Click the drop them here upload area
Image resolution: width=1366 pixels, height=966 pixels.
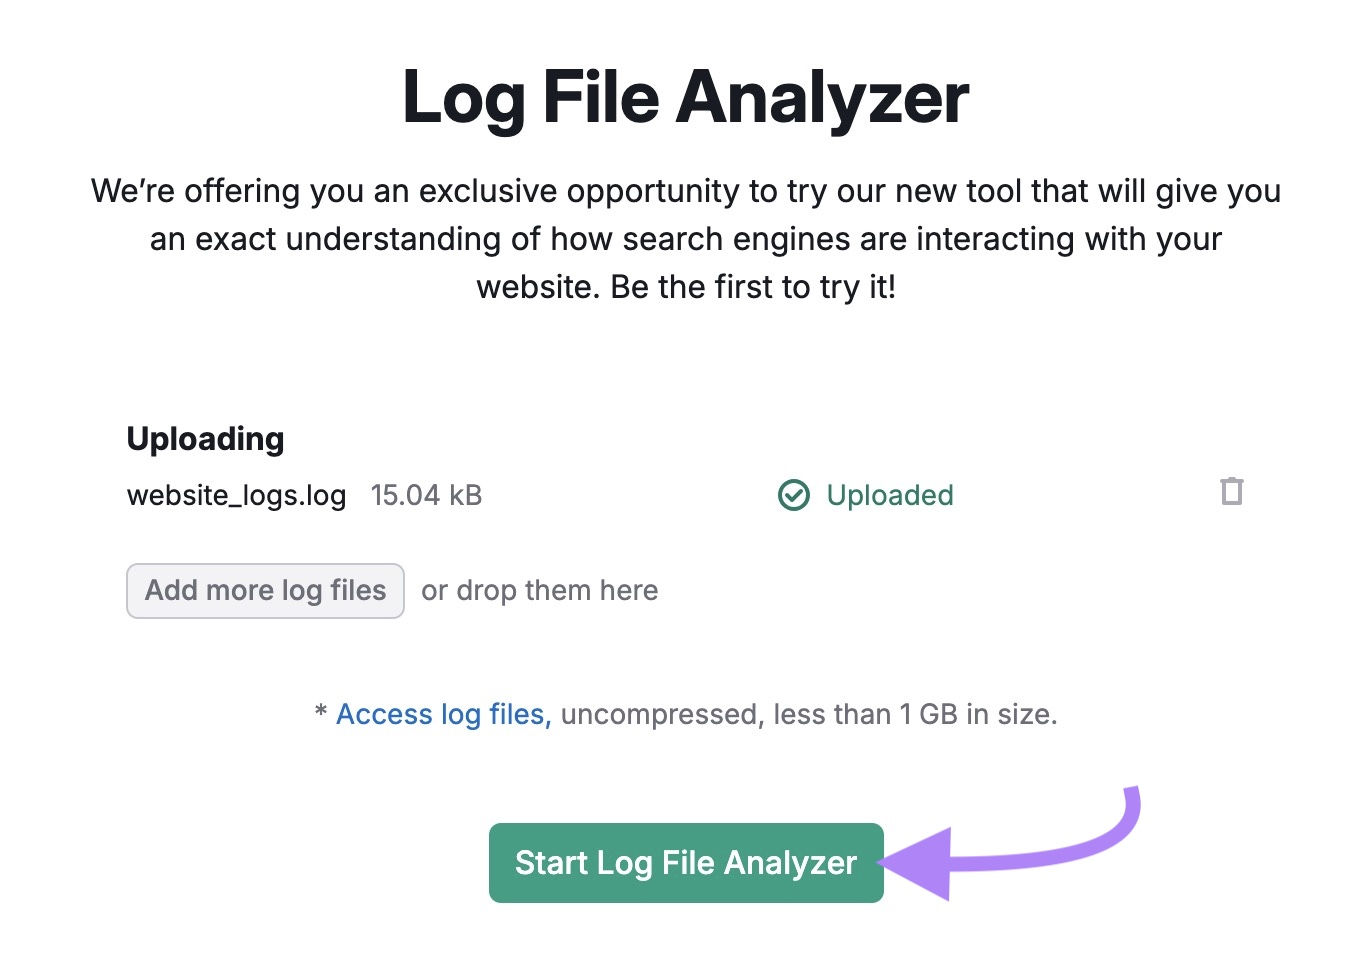538,590
